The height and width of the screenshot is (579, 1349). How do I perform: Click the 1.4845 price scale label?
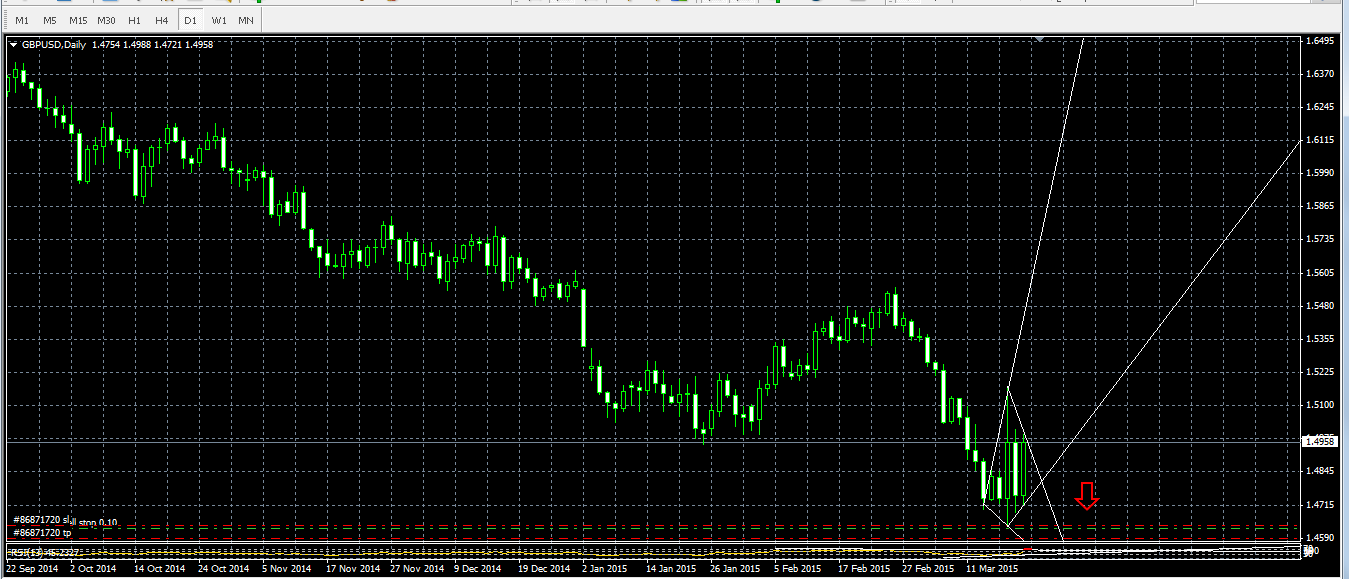coord(1320,471)
